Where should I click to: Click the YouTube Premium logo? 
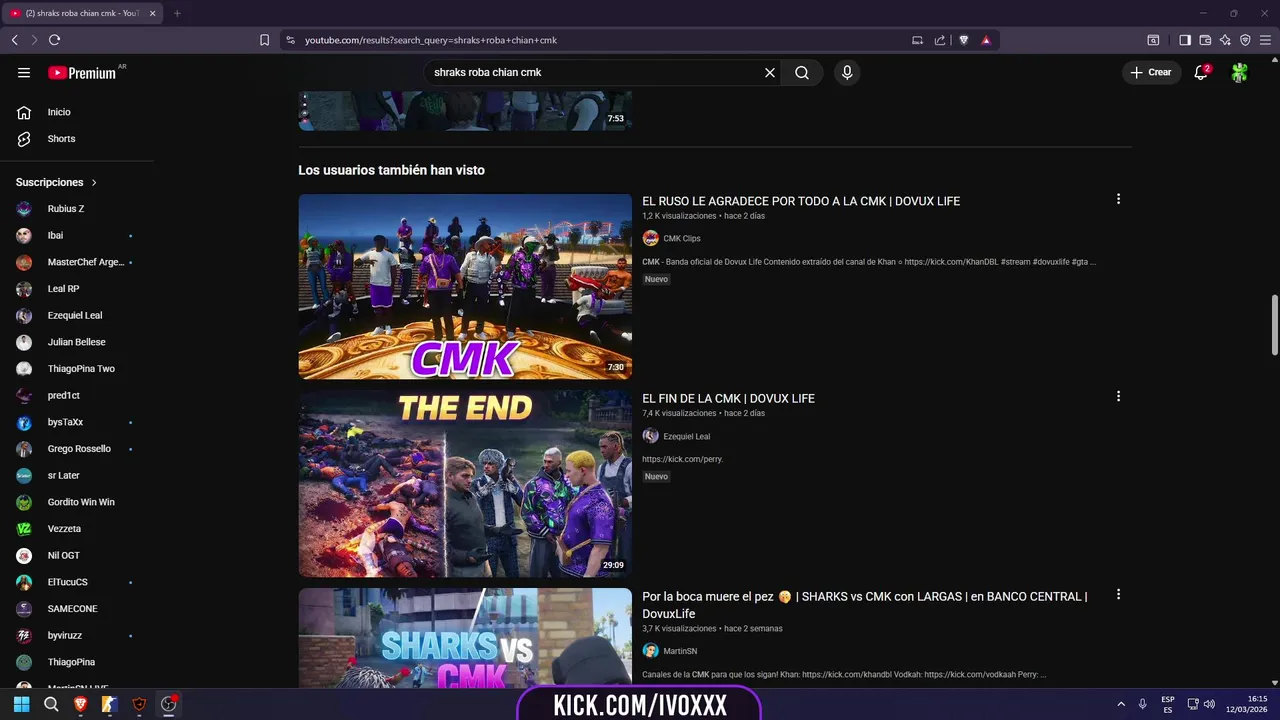[82, 73]
